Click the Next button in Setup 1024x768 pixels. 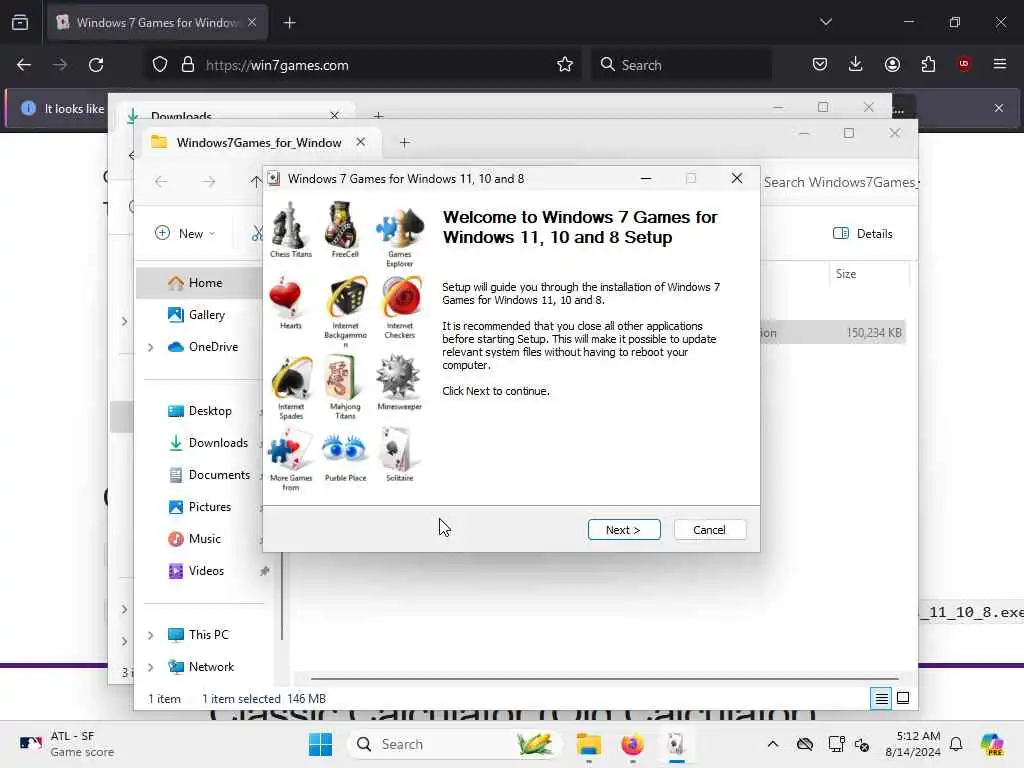624,530
